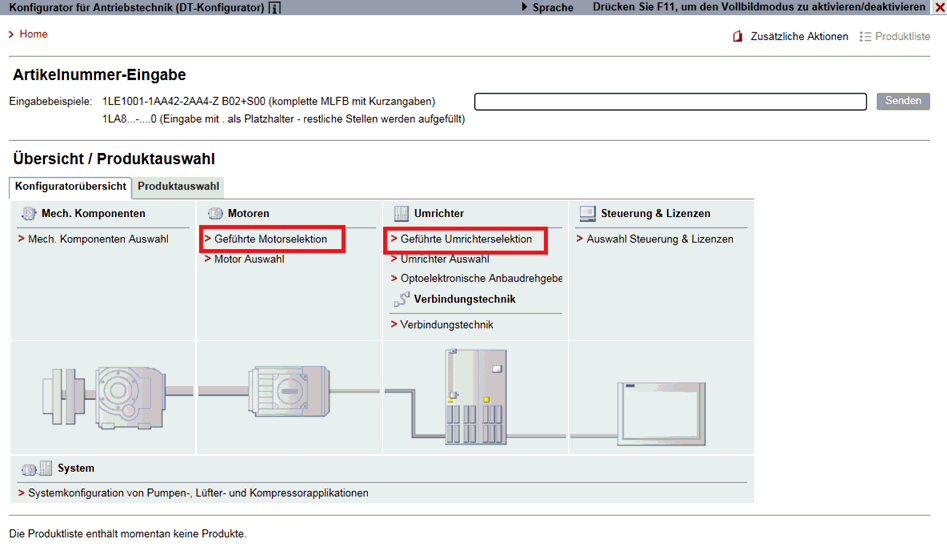
Task: Click the Steuerung & Lizenzen header icon
Action: click(x=586, y=214)
